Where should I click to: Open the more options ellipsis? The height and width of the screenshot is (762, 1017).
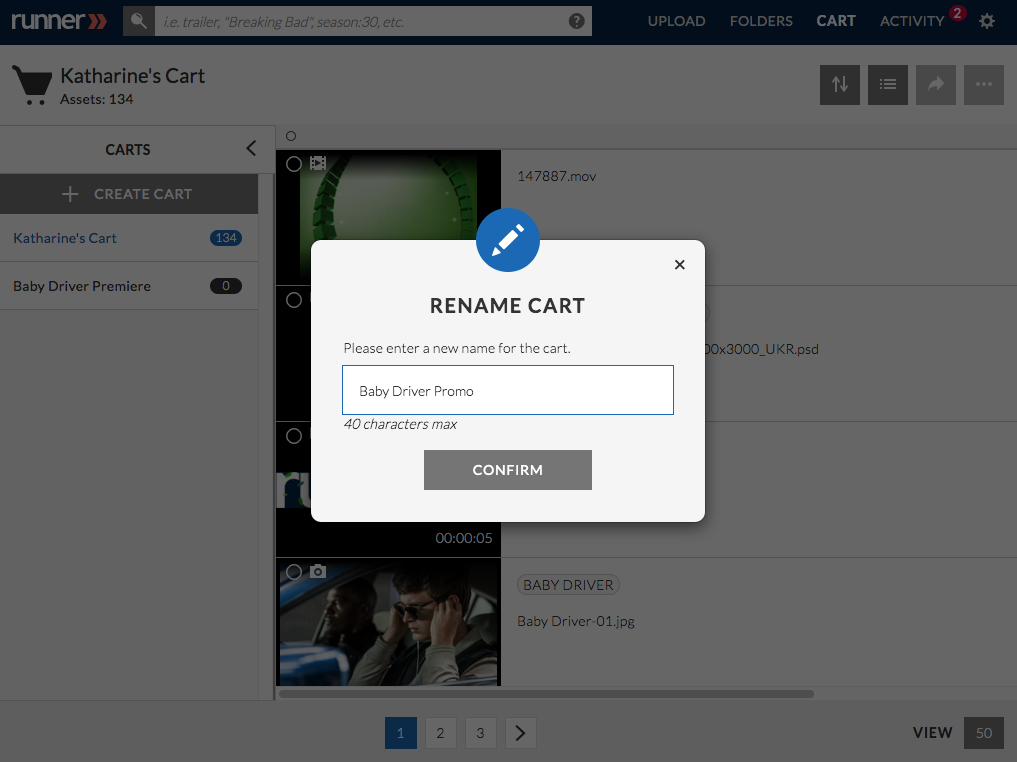(984, 84)
